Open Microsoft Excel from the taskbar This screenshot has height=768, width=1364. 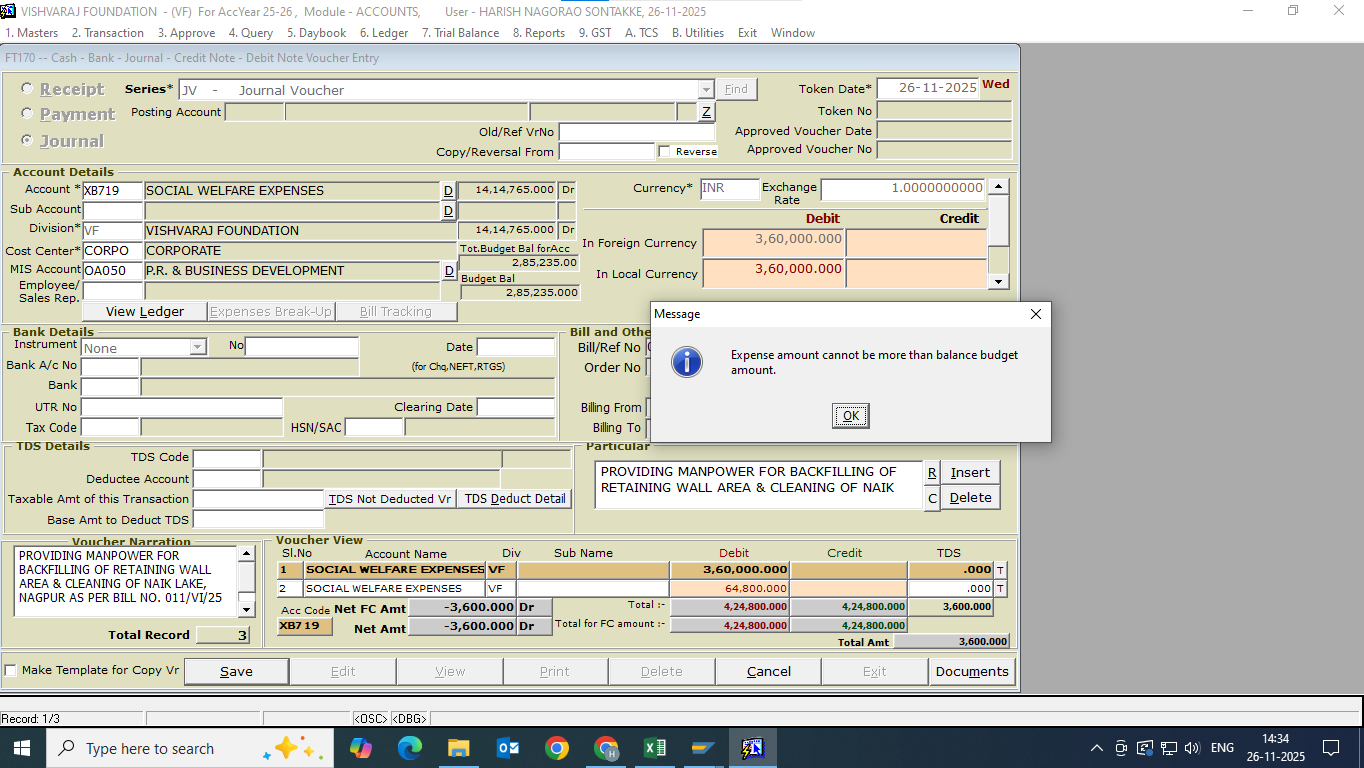(x=655, y=748)
